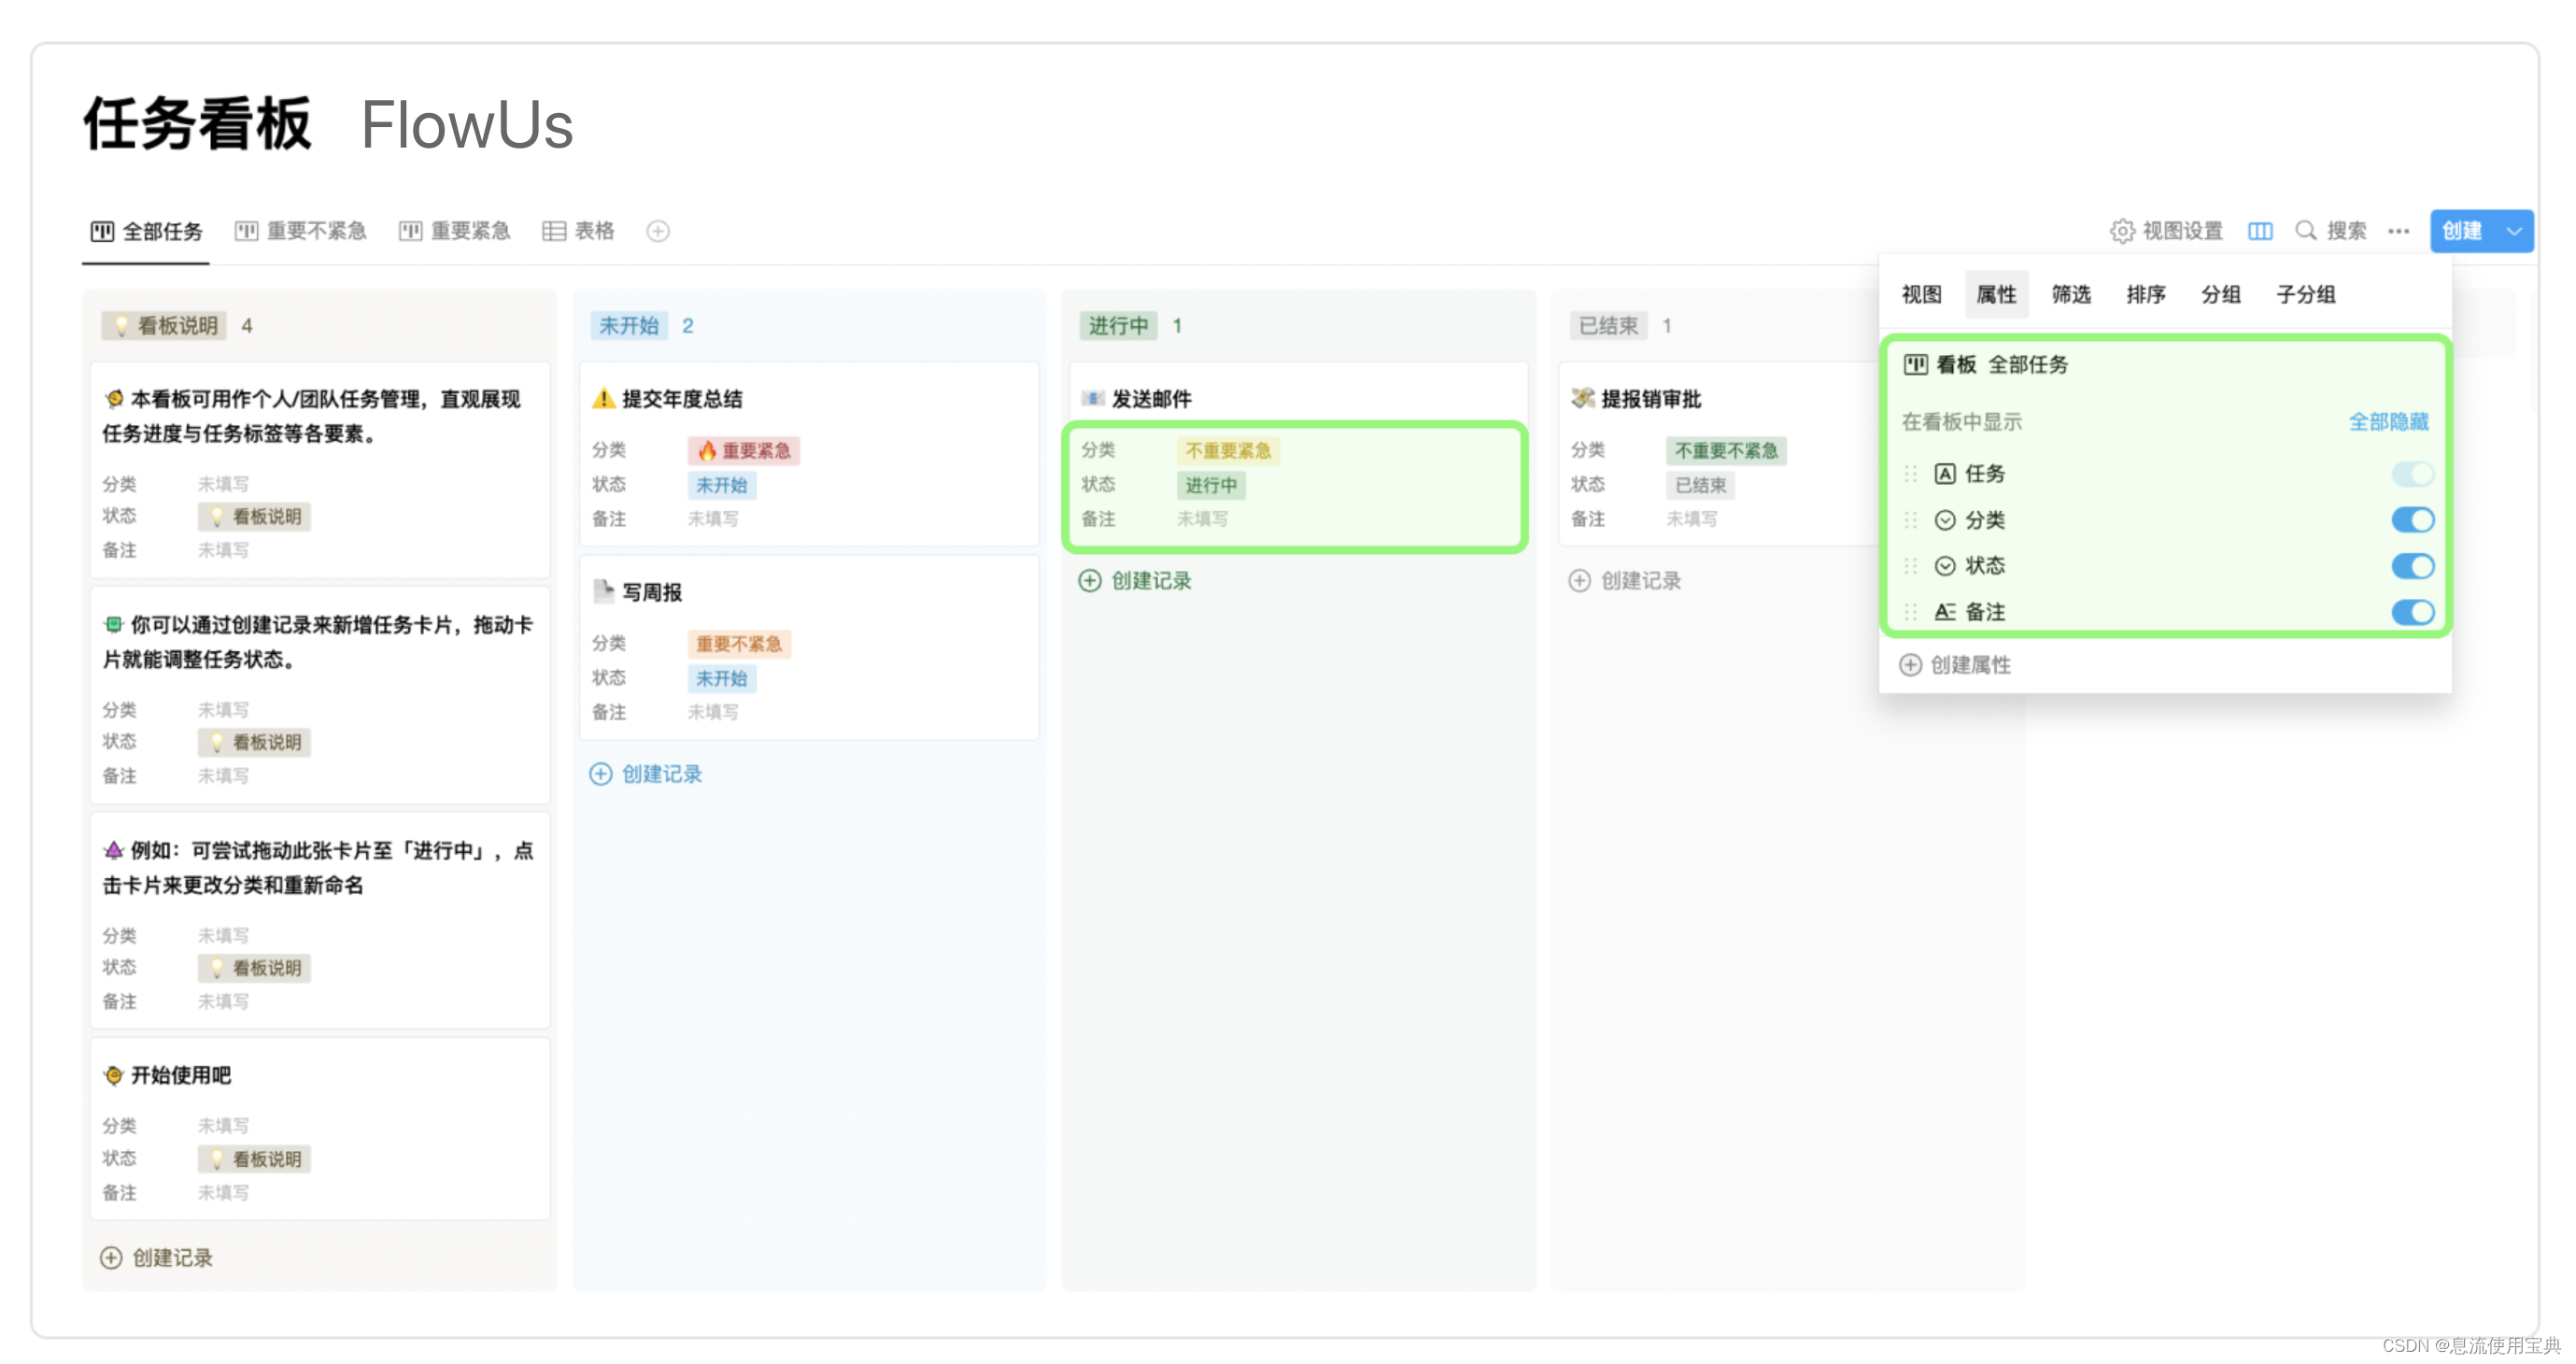
Task: Toggle off the 状态 property switch
Action: [x=2411, y=566]
